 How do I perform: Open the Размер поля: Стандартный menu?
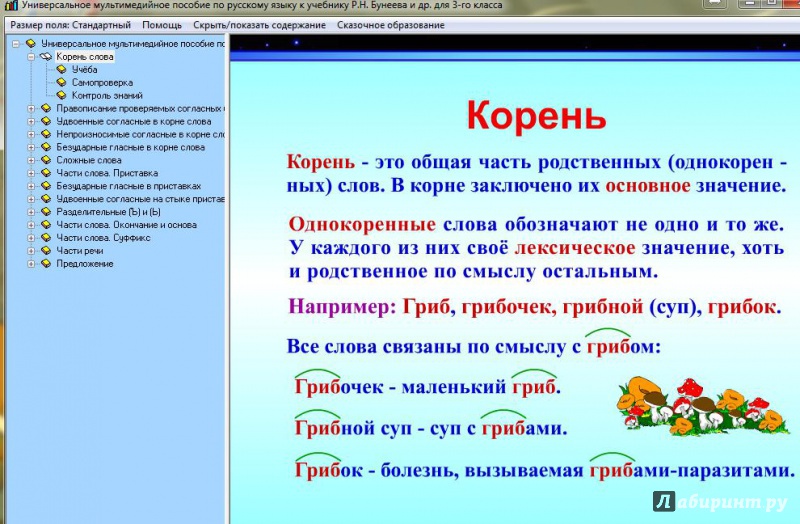coord(70,25)
